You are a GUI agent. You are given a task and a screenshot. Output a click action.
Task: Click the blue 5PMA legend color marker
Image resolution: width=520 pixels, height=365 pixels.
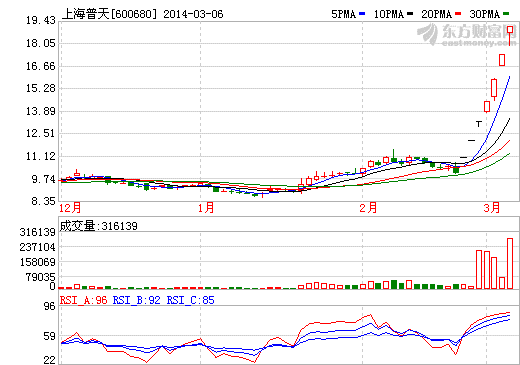[362, 14]
